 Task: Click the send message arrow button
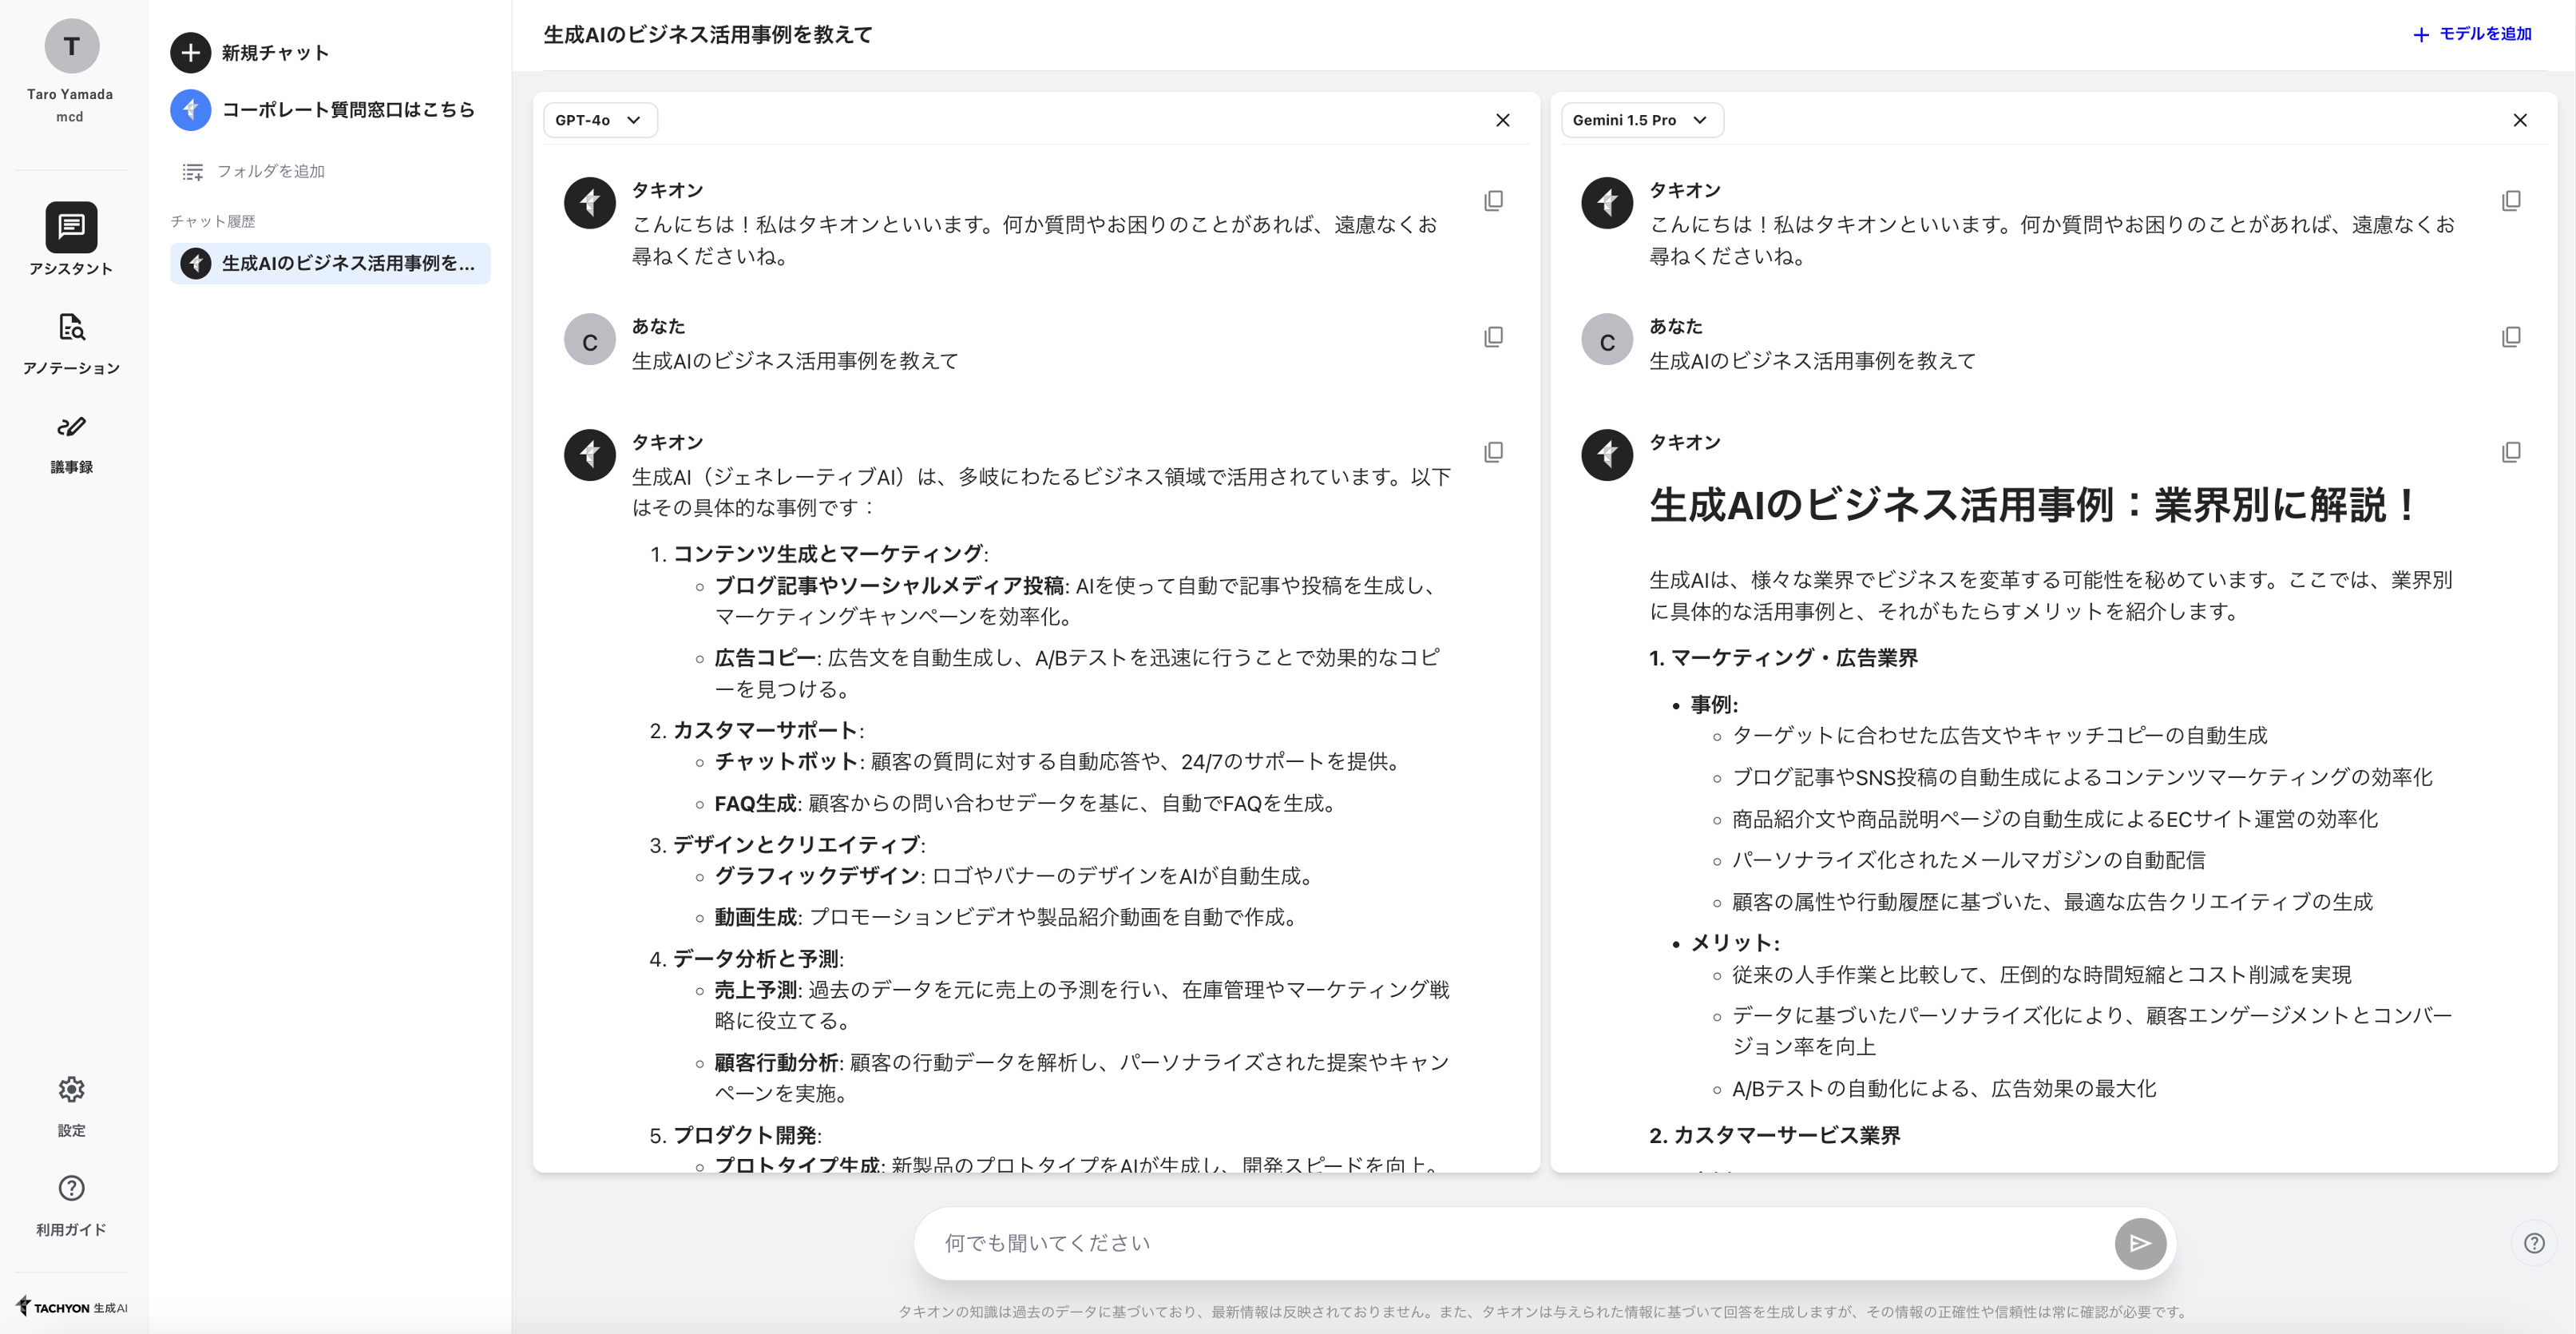point(2139,1243)
